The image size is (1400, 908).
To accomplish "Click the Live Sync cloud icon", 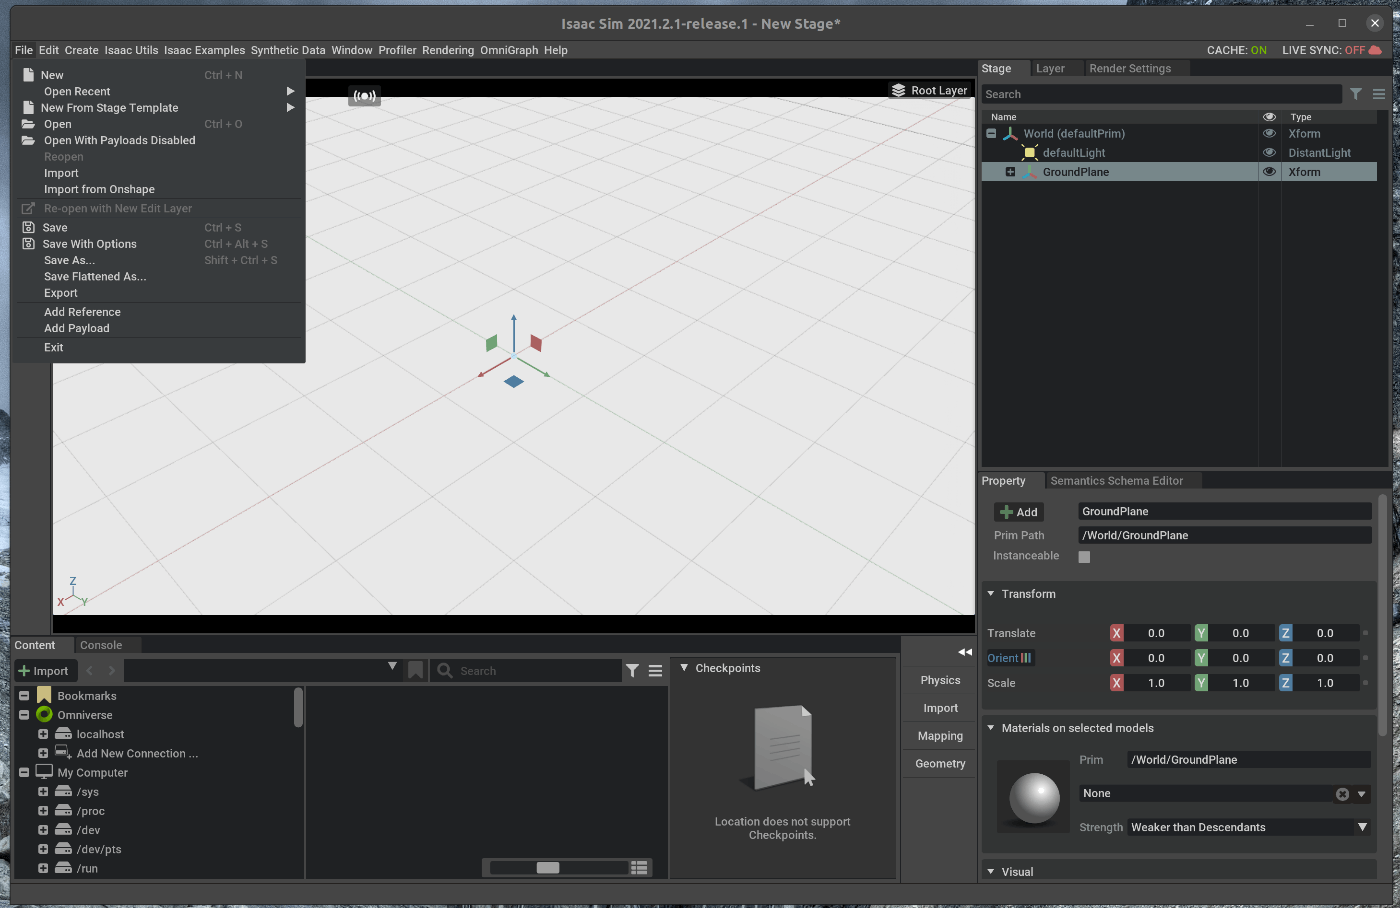I will (x=1375, y=50).
